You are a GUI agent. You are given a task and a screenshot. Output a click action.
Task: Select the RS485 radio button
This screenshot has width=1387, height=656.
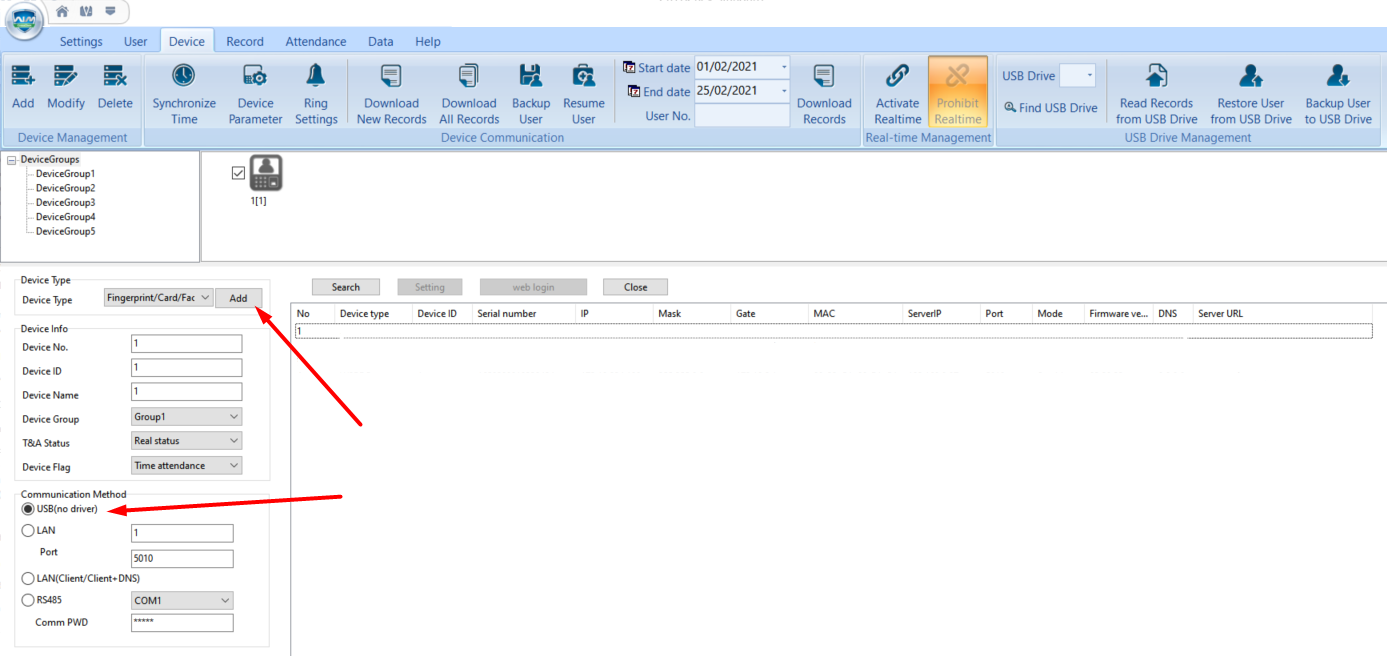click(28, 601)
